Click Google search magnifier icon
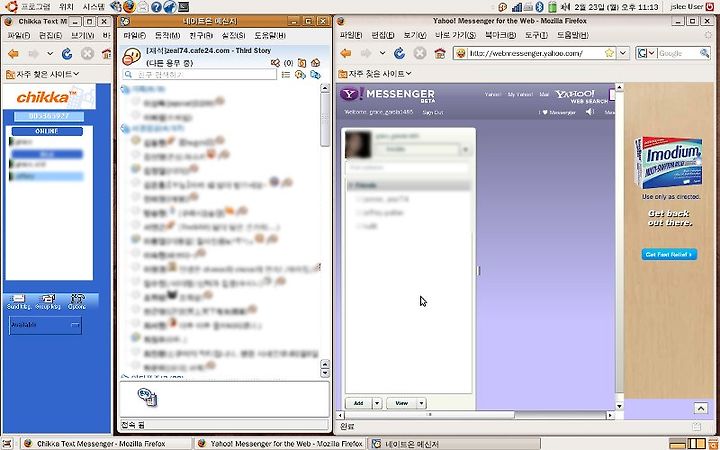This screenshot has width=720, height=450. (x=704, y=53)
